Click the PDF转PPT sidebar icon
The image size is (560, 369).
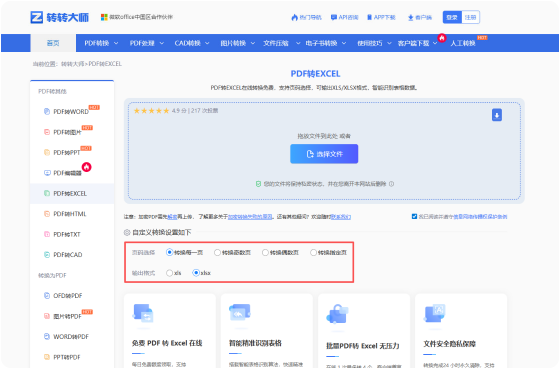47,153
